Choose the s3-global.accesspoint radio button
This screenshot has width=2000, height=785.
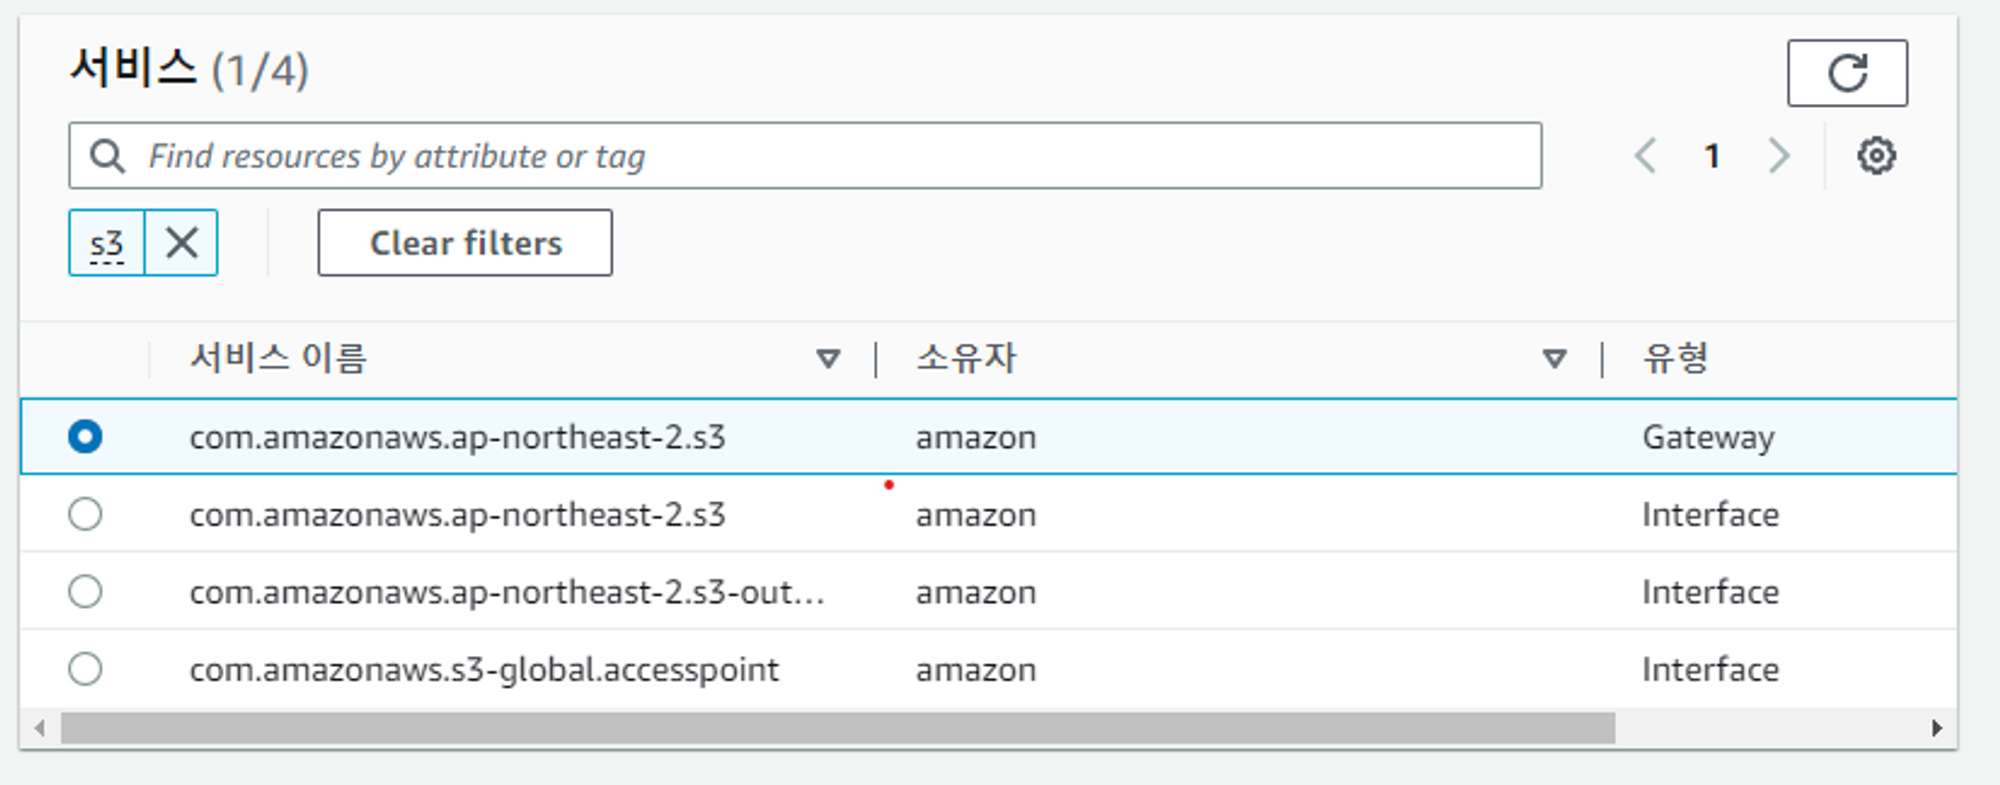coord(85,668)
